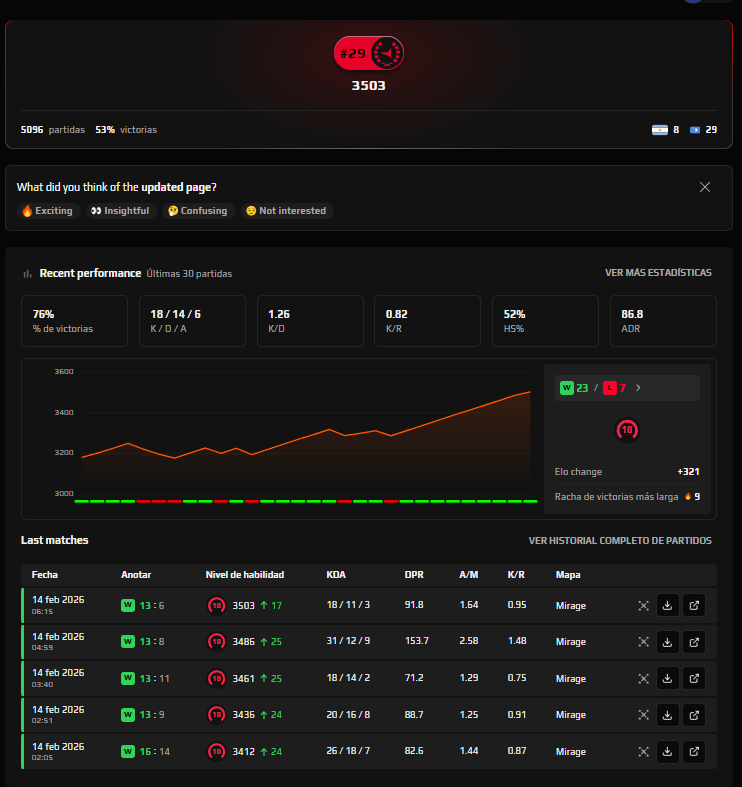Viewport: 742px width, 787px height.
Task: Open VER HISTORIAL COMPLETO DE PARTIDOS link
Action: coord(620,541)
